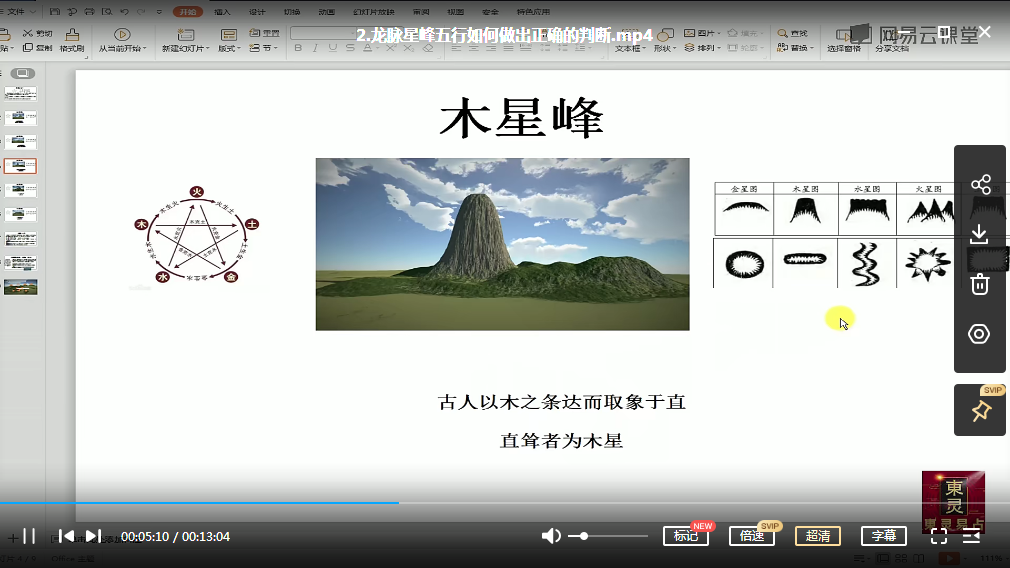Click the 标记 mark button
Image resolution: width=1010 pixels, height=568 pixels.
pyautogui.click(x=686, y=536)
